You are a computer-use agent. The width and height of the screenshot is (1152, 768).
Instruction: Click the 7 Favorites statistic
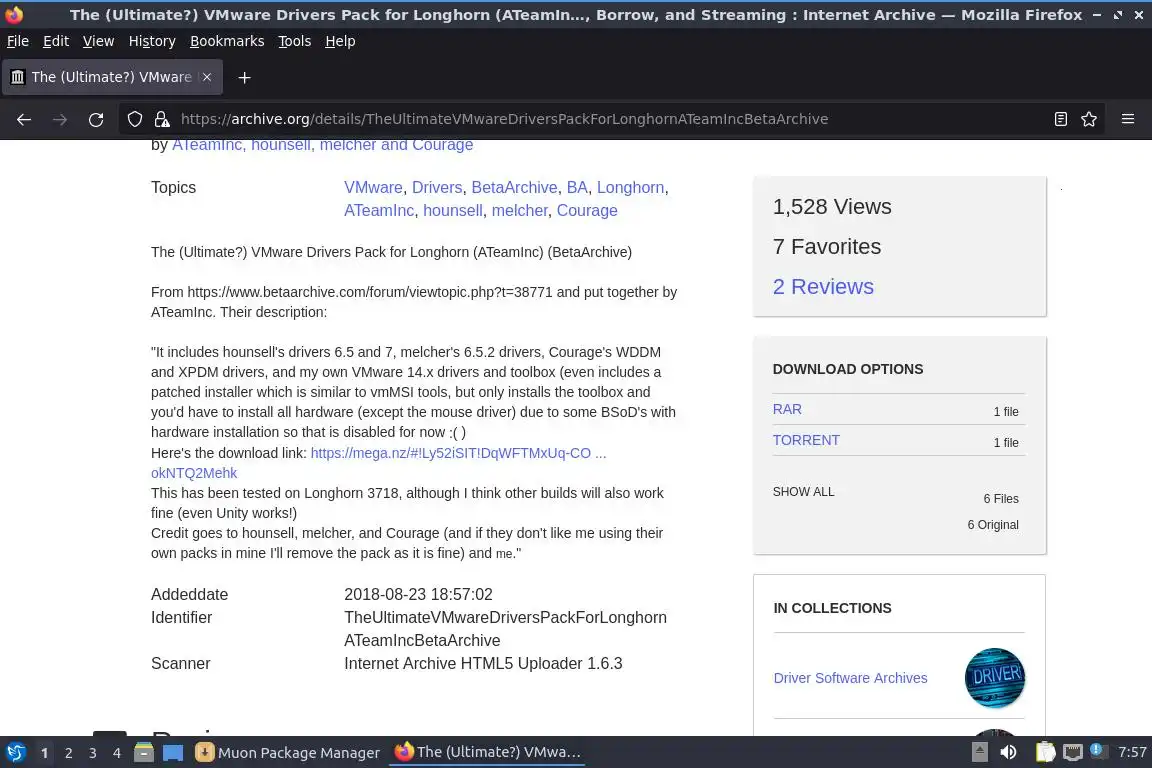coord(827,247)
